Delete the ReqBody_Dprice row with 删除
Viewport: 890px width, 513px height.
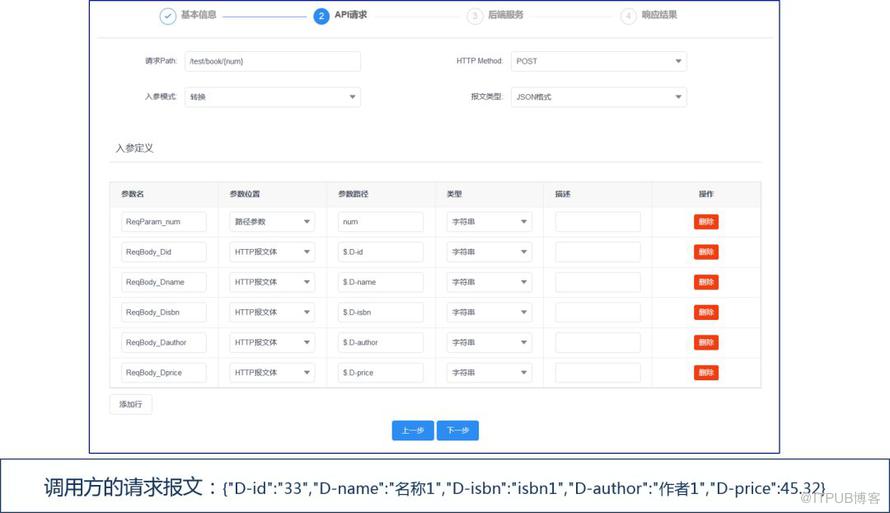pos(706,372)
